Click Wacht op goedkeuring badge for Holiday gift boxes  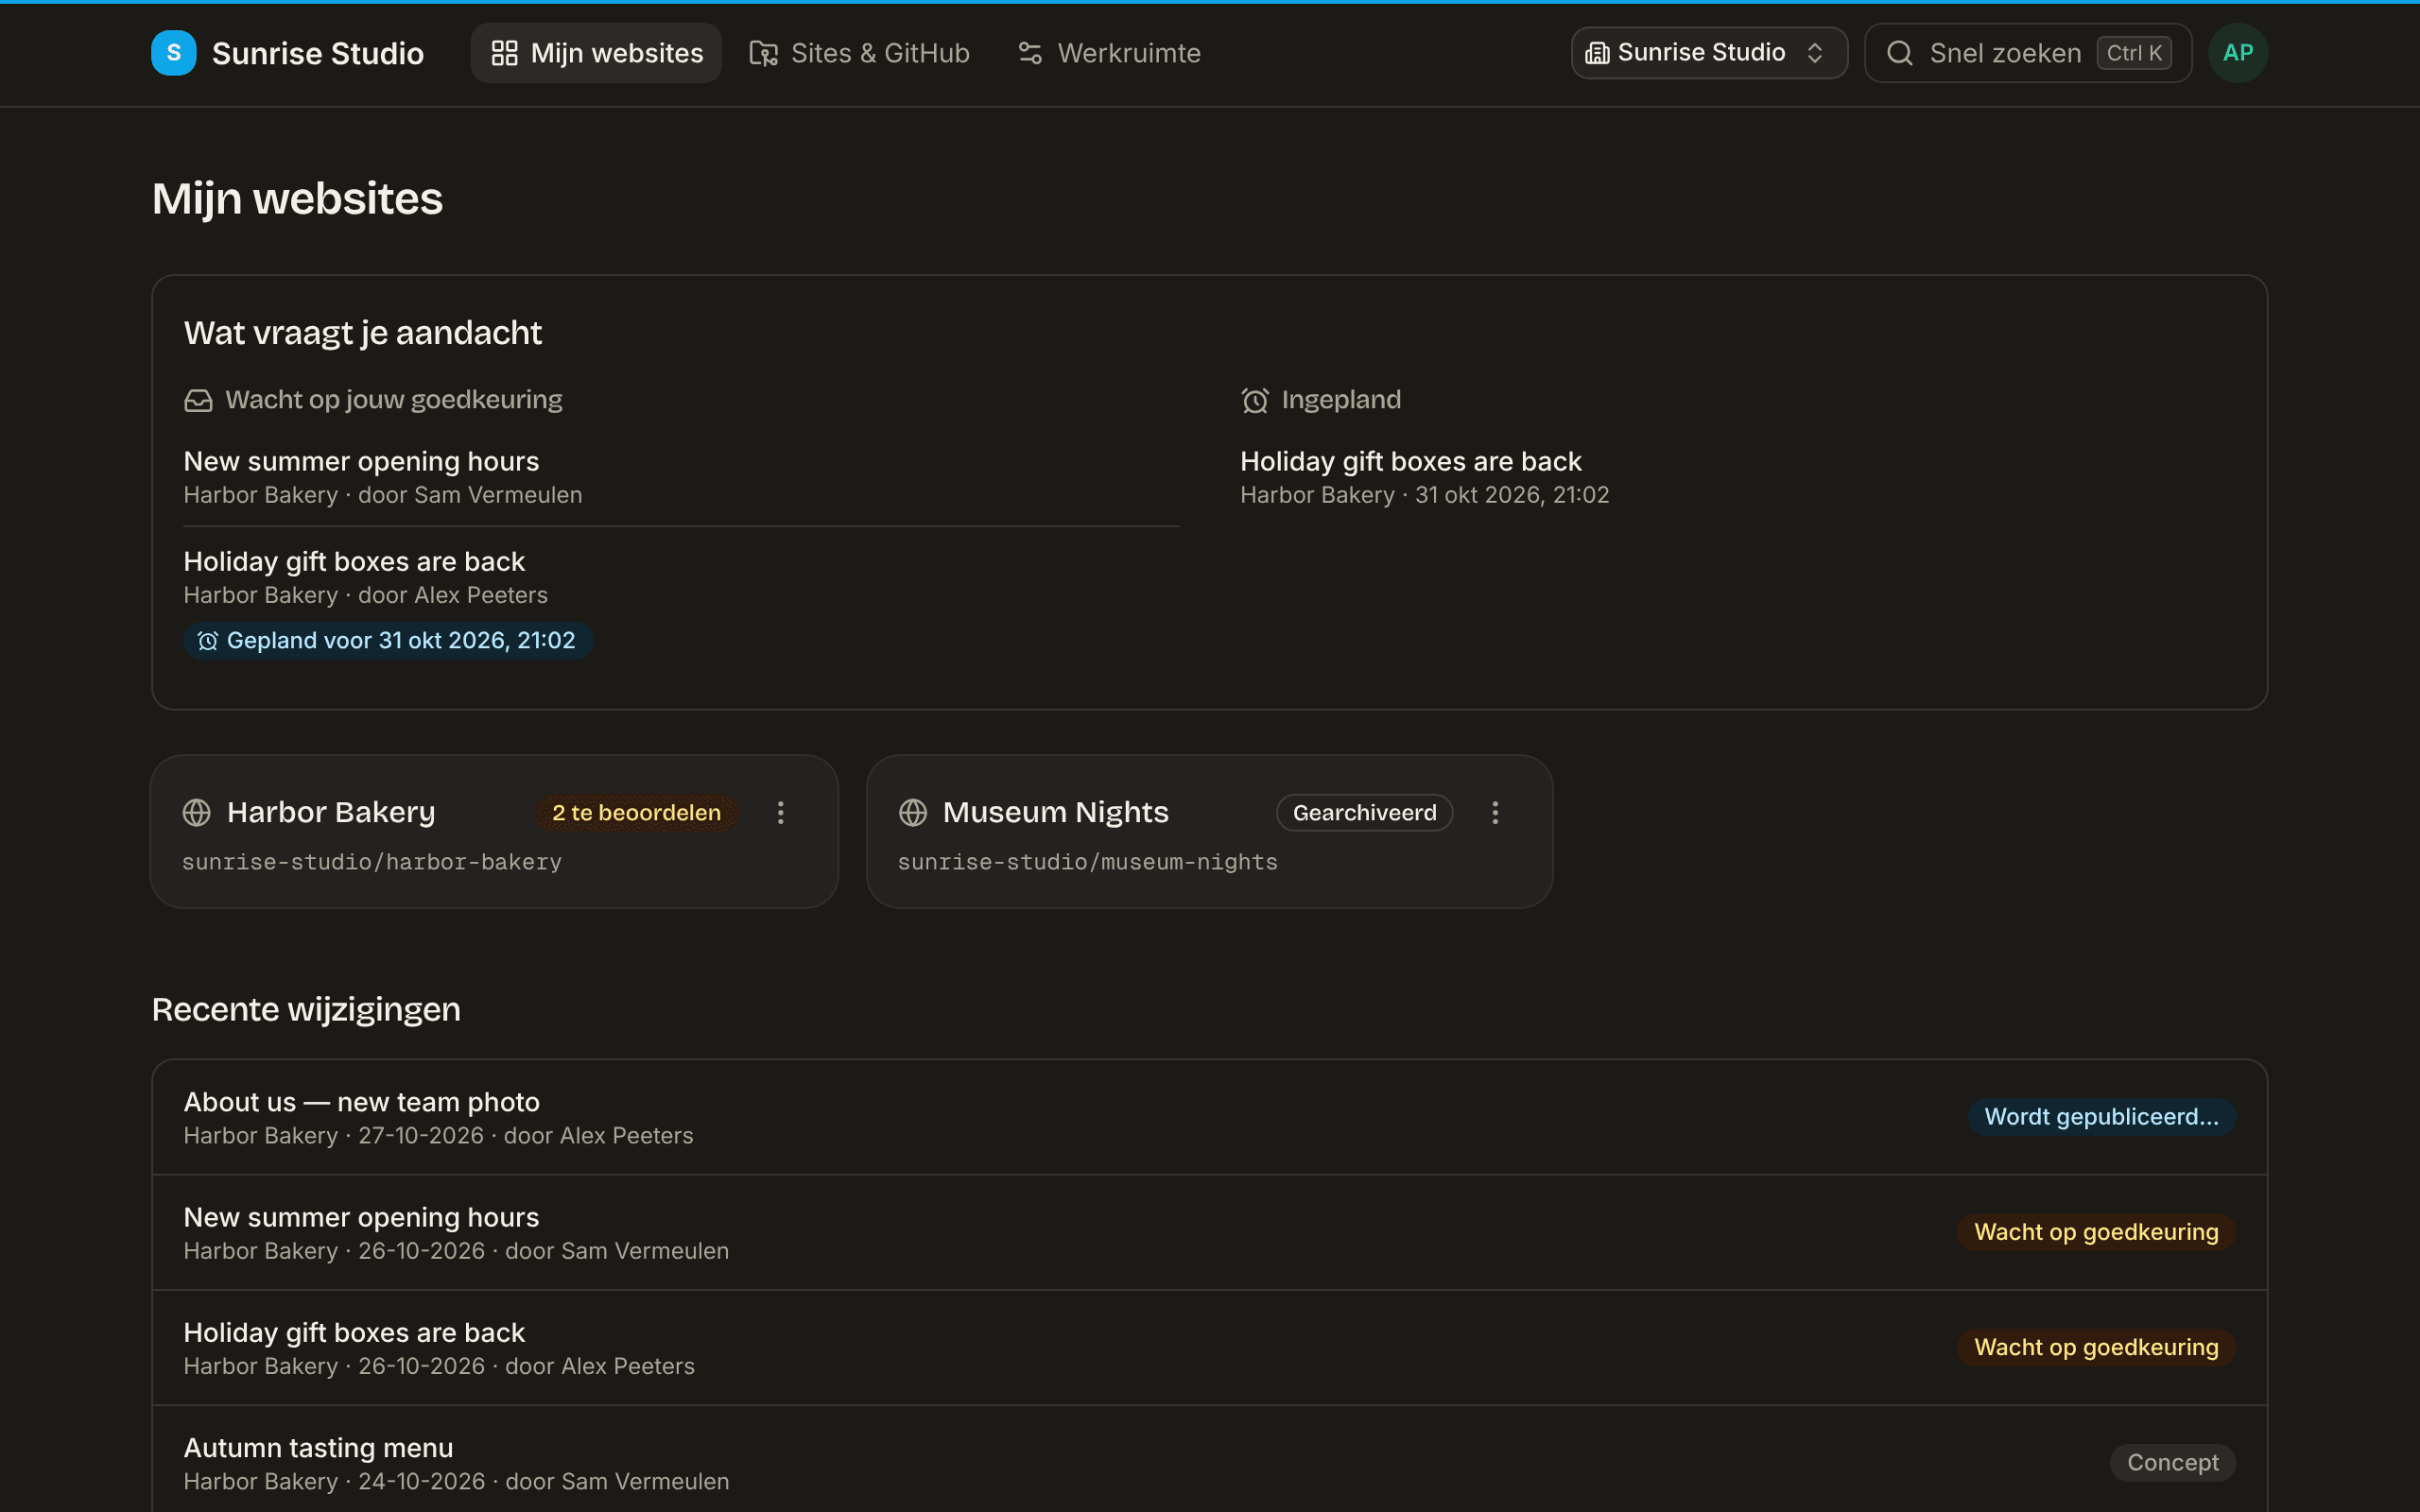click(2096, 1347)
